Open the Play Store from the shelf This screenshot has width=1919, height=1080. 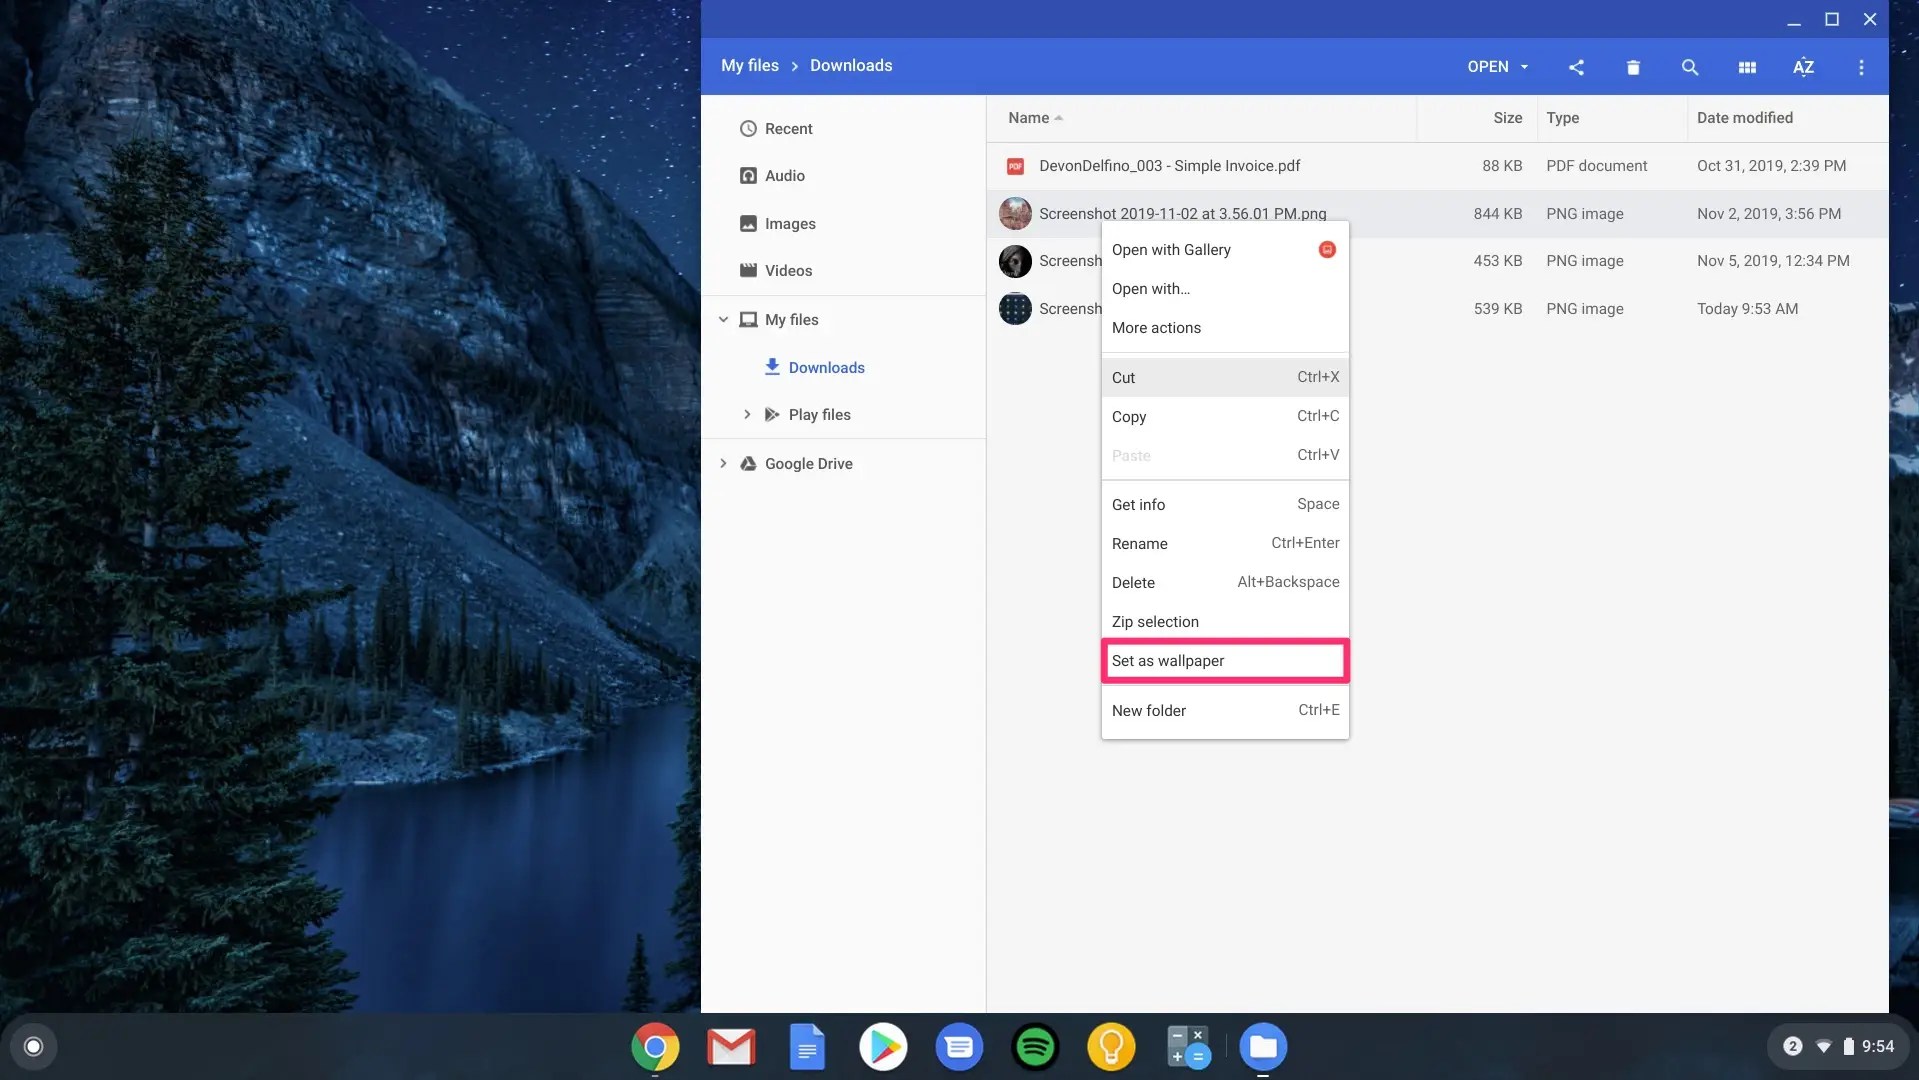(x=883, y=1047)
